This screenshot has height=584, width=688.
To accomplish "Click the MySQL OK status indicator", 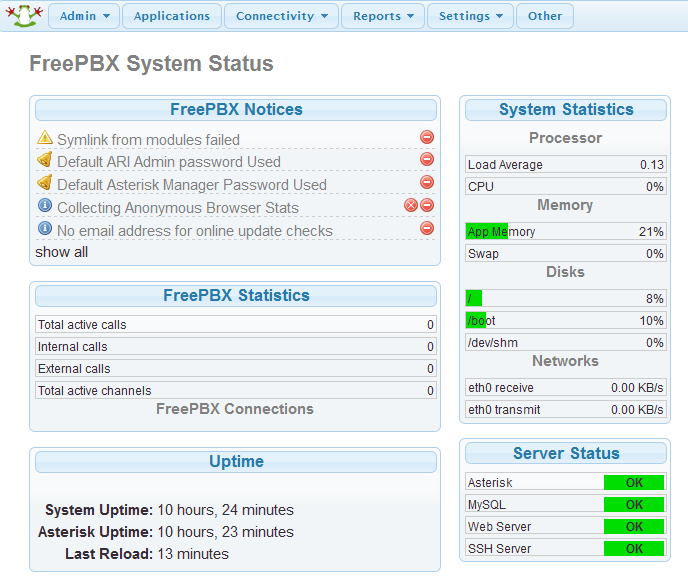I will click(634, 504).
